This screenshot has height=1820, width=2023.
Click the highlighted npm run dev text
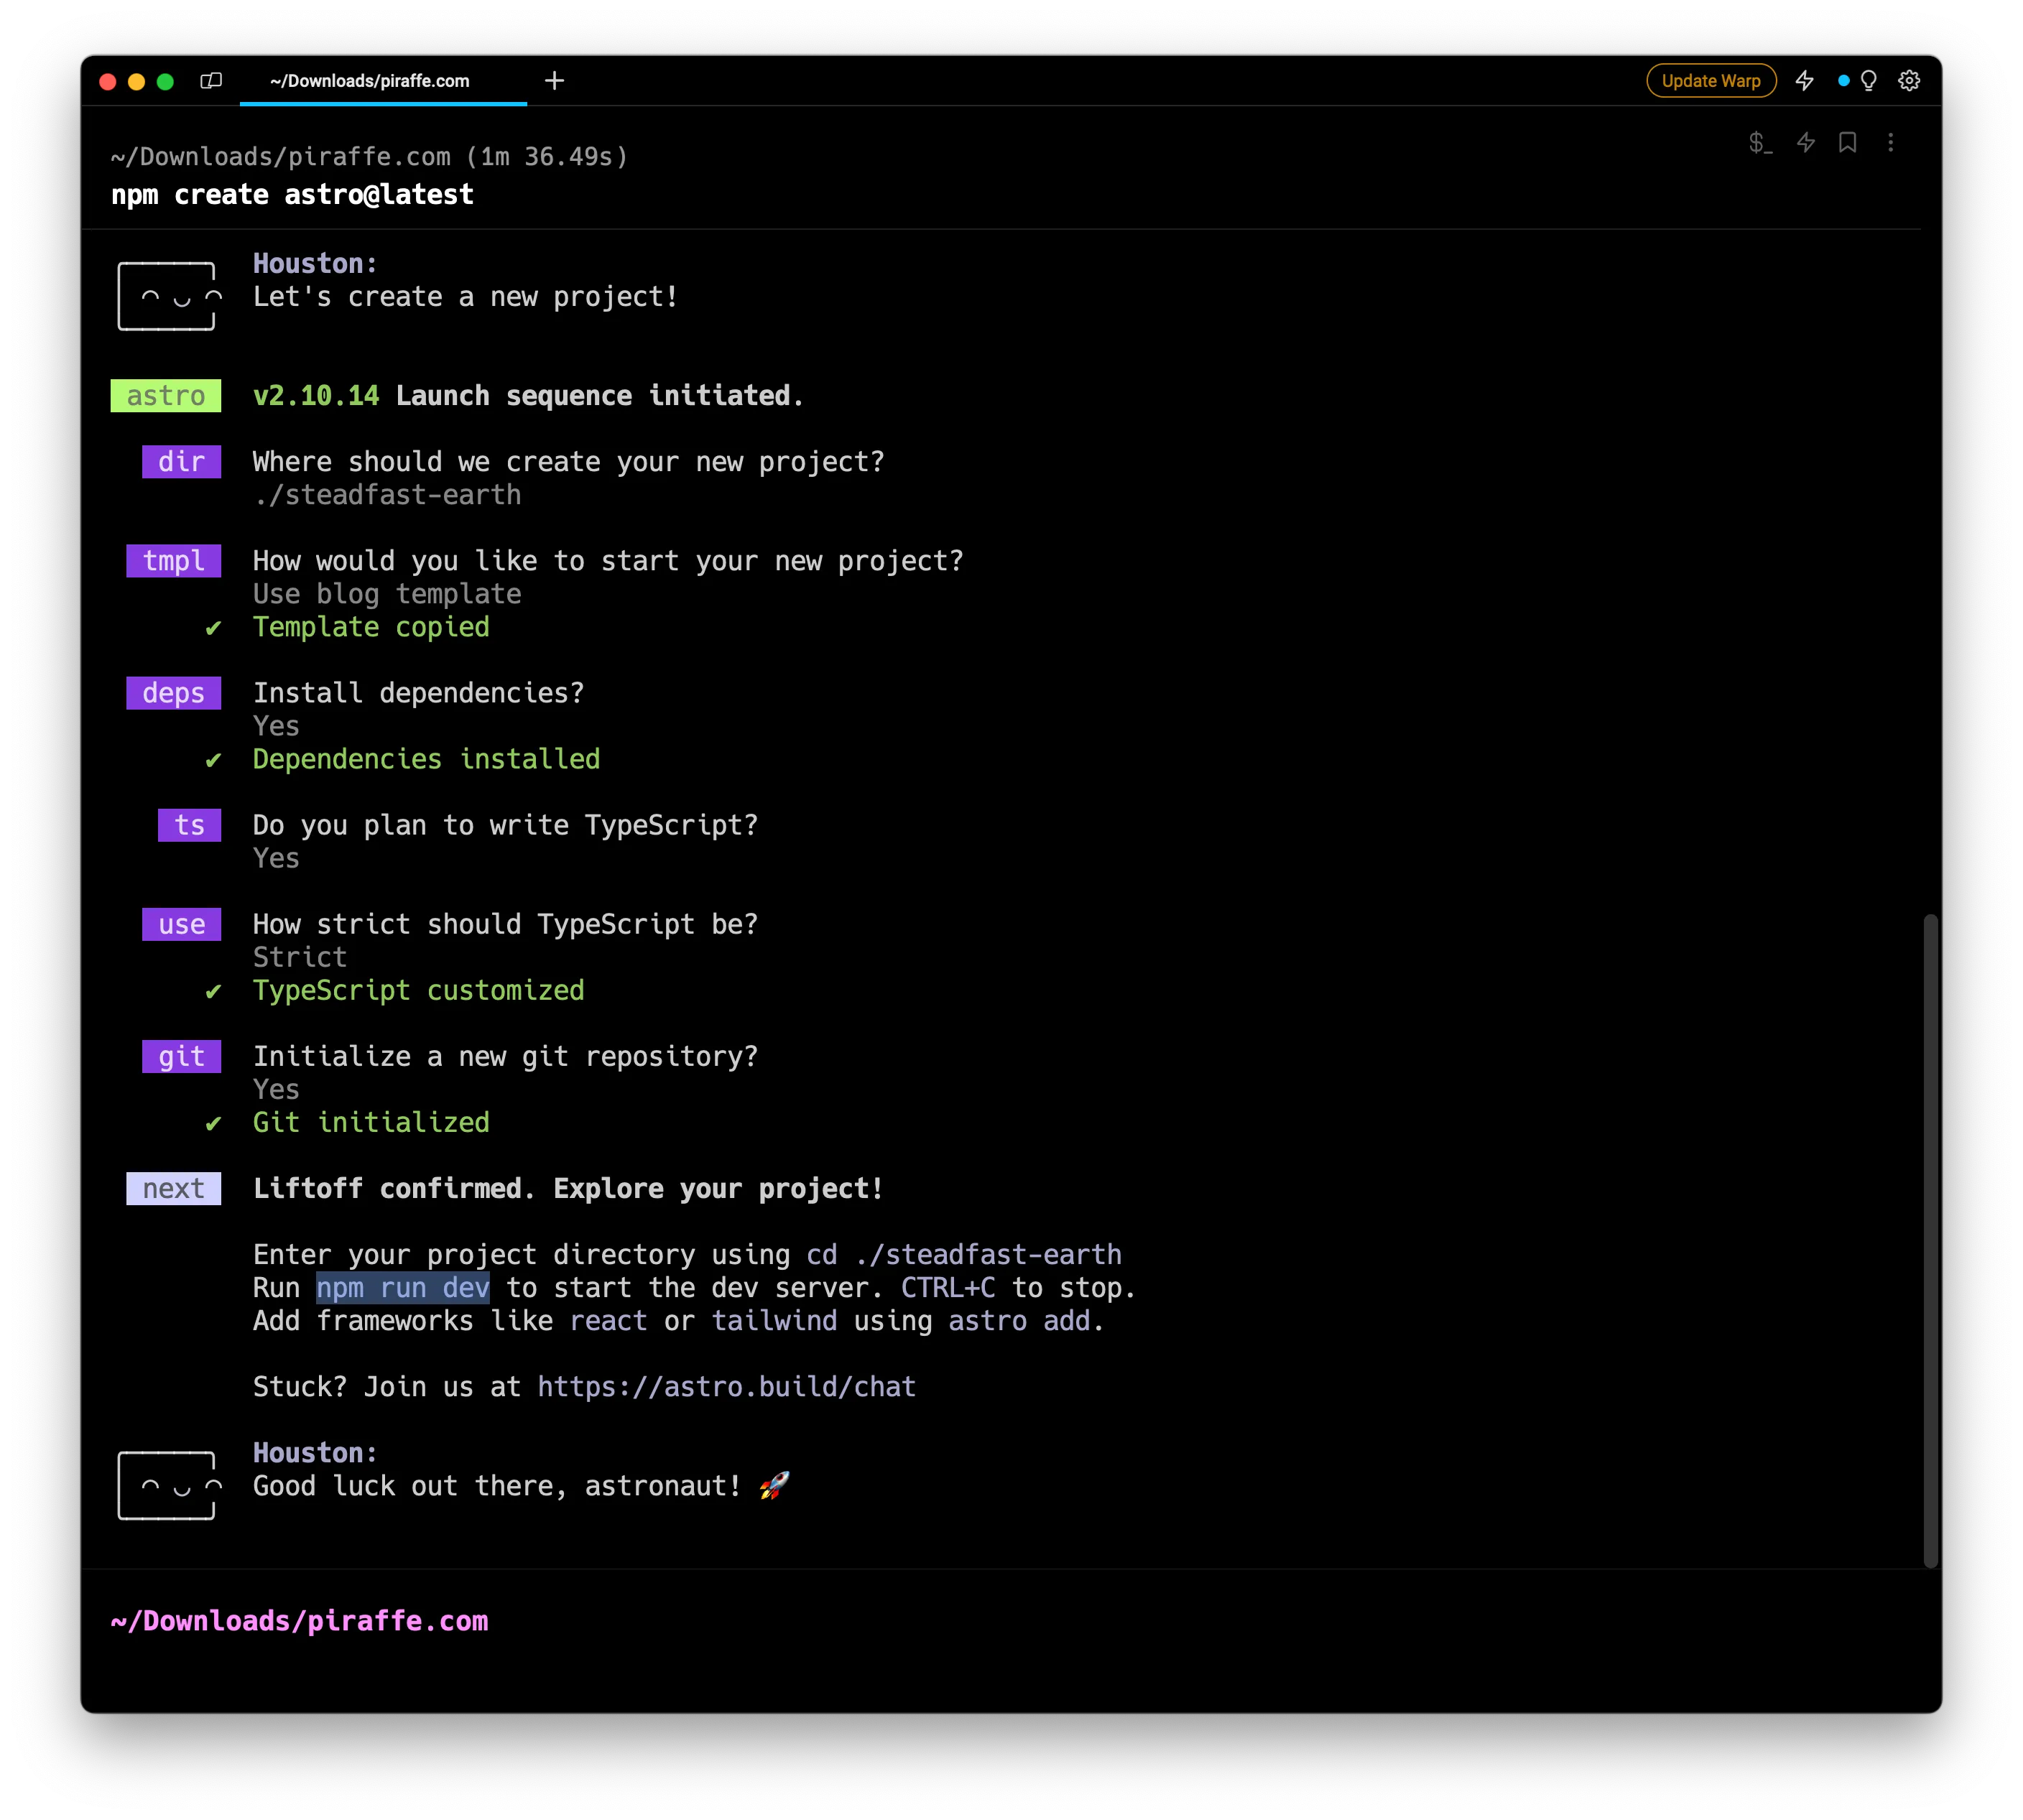[x=402, y=1288]
